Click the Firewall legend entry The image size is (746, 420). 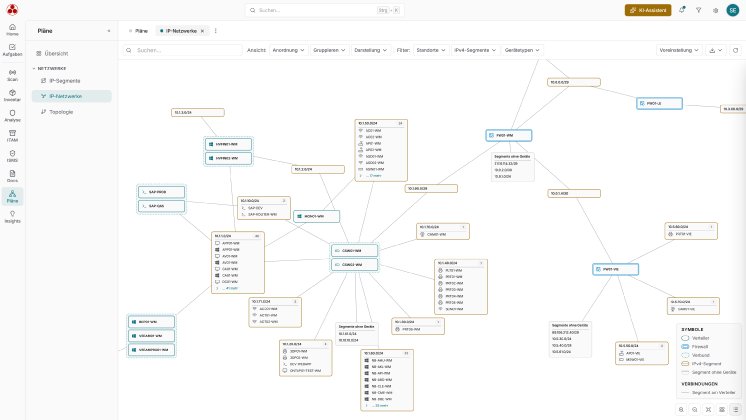(x=695, y=347)
